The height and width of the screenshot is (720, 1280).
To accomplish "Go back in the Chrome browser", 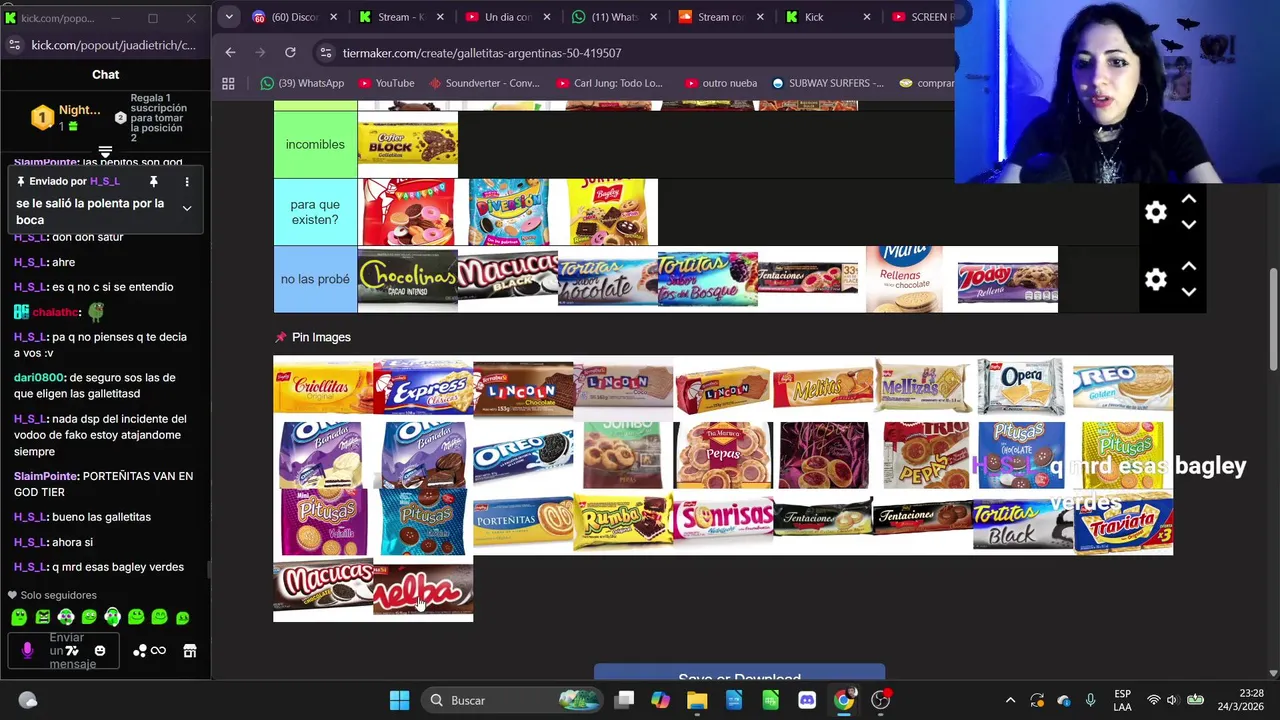I will coord(231,52).
